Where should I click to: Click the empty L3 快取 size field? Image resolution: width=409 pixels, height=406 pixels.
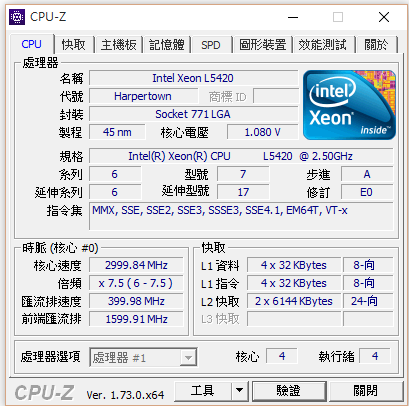click(294, 319)
